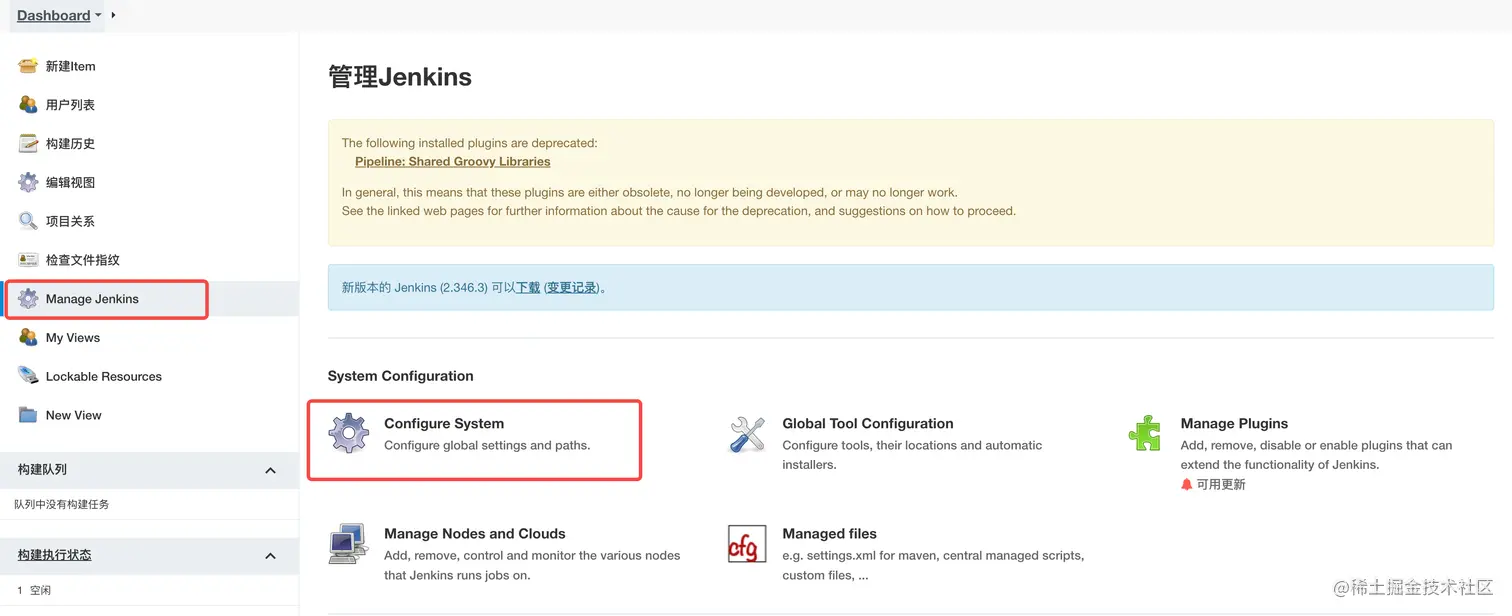Click the 检查文件指纹 ID card icon

28,260
